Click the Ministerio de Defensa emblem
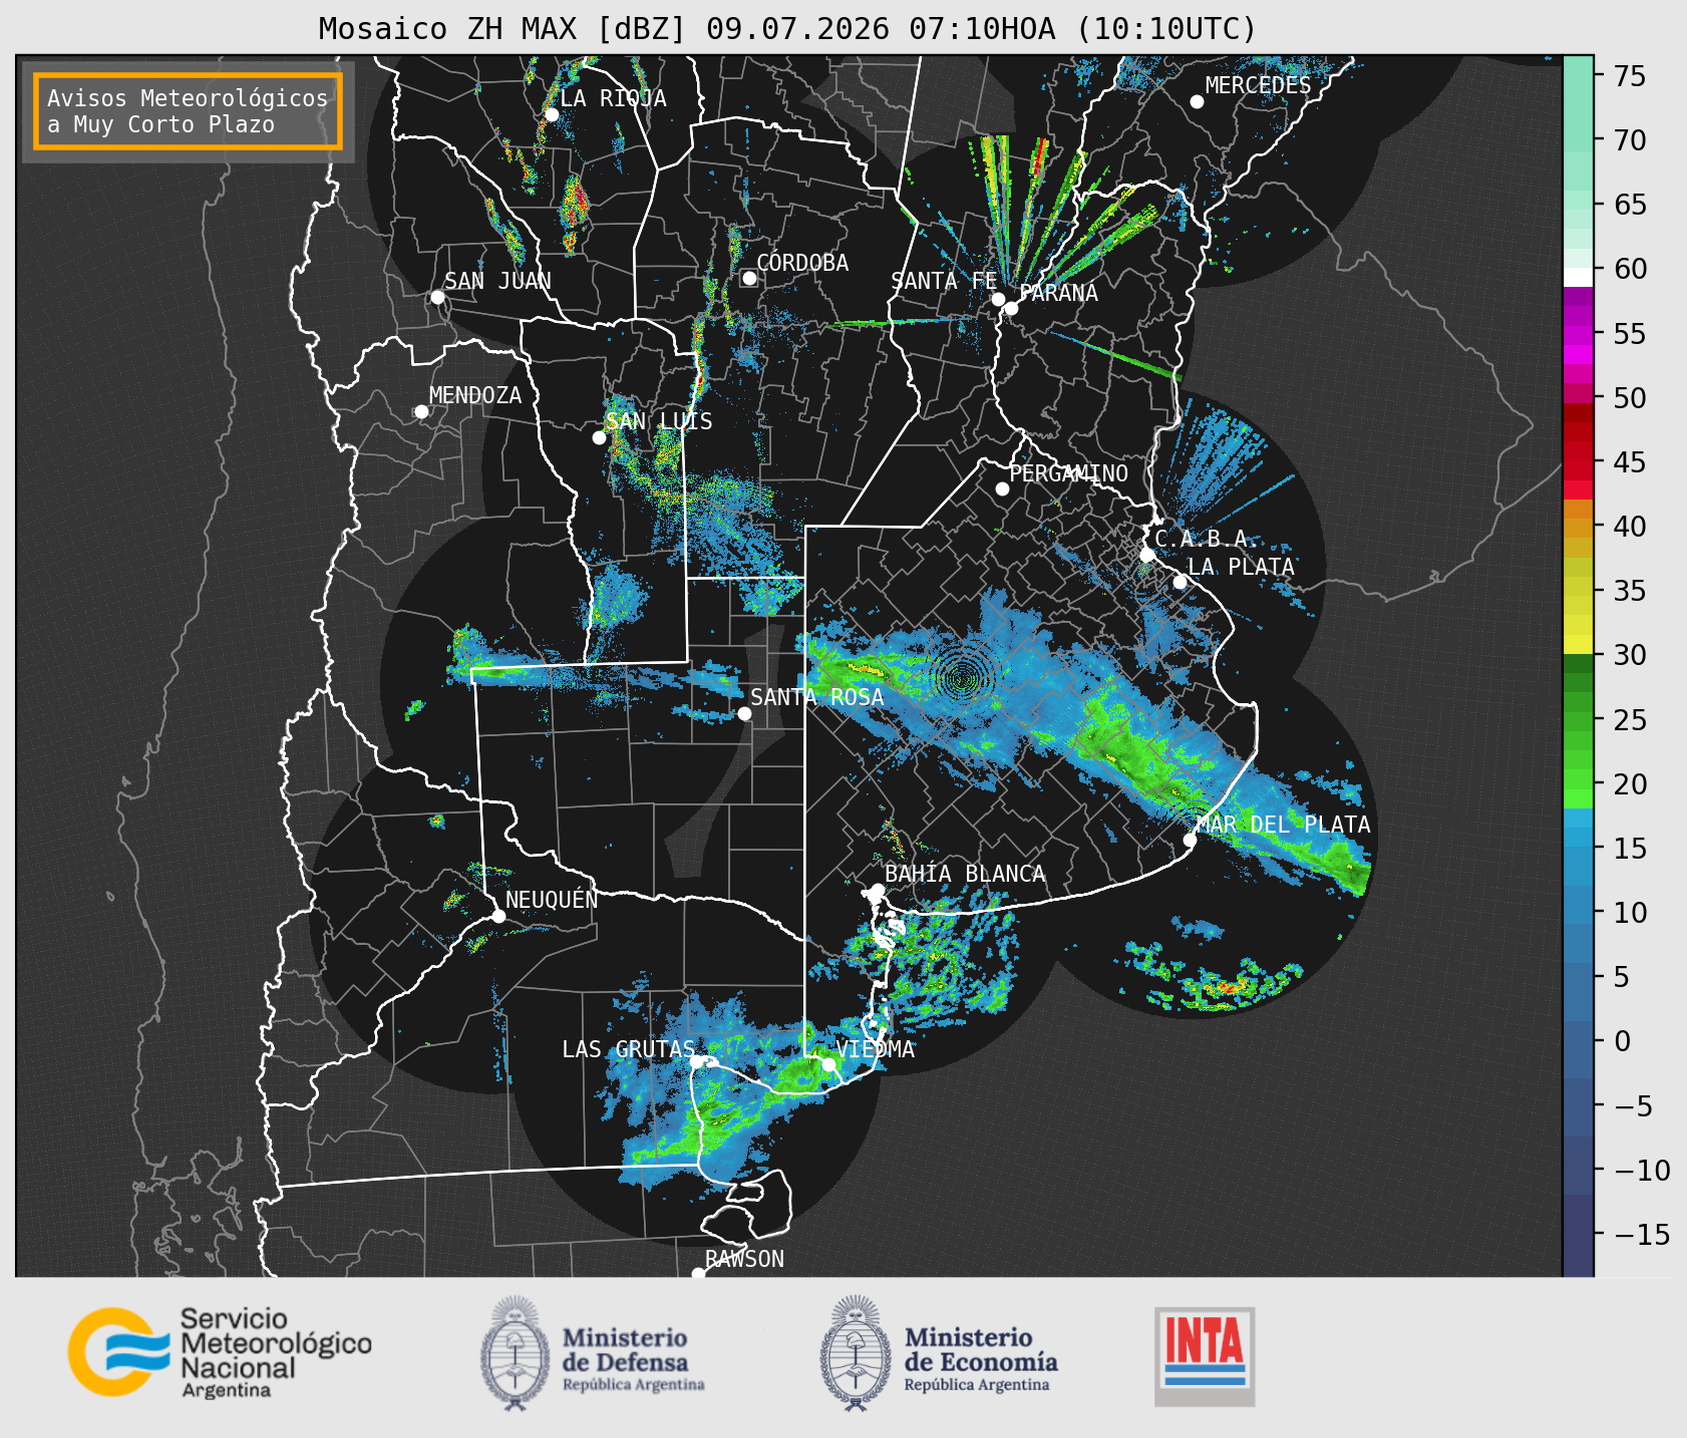The width and height of the screenshot is (1687, 1438). click(514, 1353)
